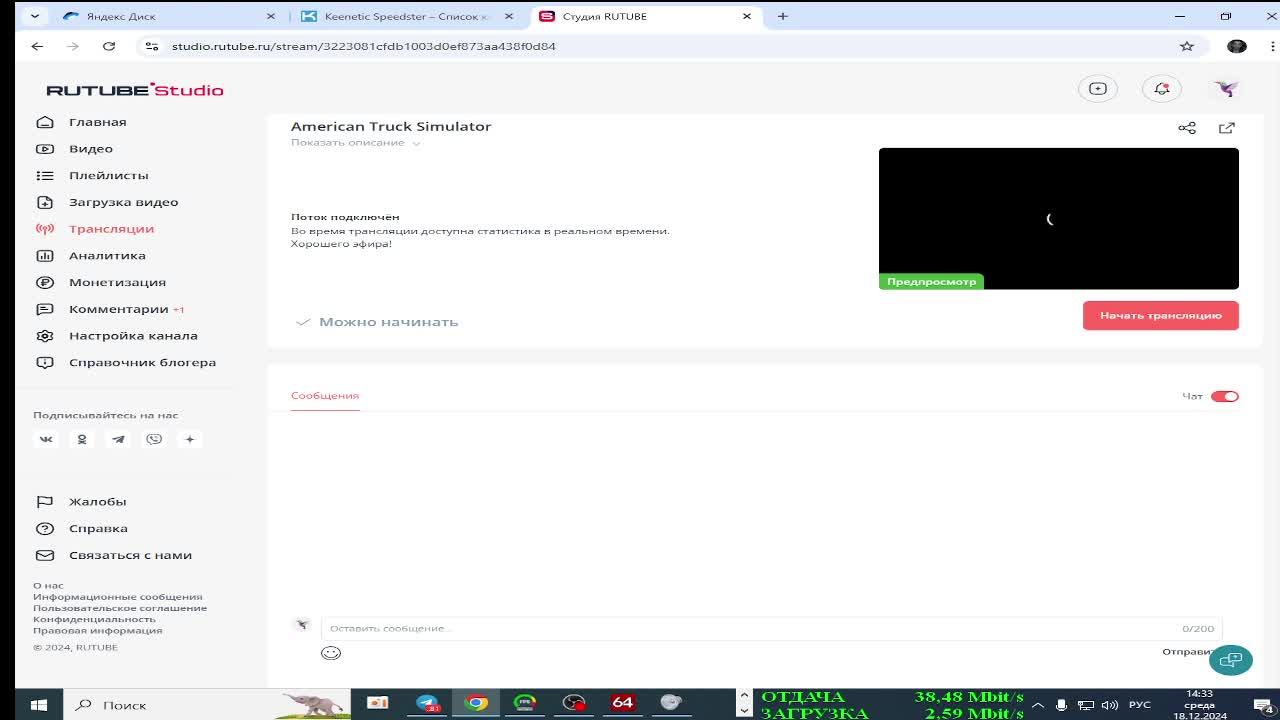Image resolution: width=1280 pixels, height=720 pixels.
Task: Open the Chrome tab search dropdown
Action: pyautogui.click(x=36, y=16)
